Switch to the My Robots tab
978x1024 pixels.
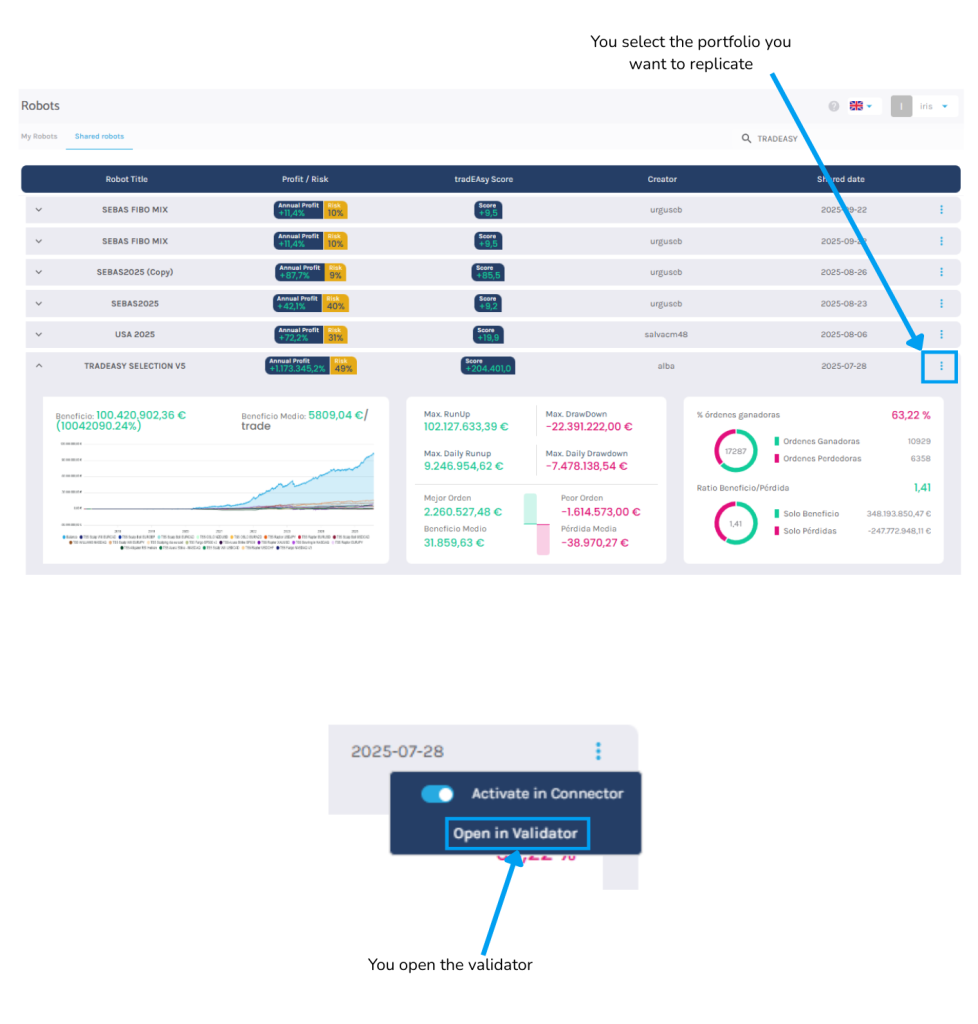pos(39,136)
